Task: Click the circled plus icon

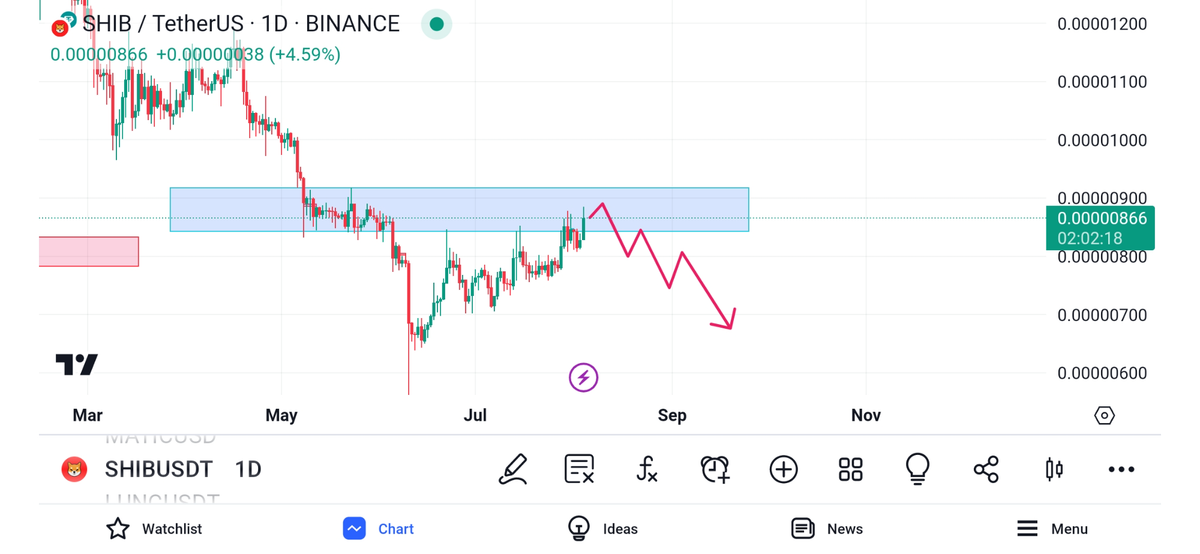Action: (x=783, y=469)
